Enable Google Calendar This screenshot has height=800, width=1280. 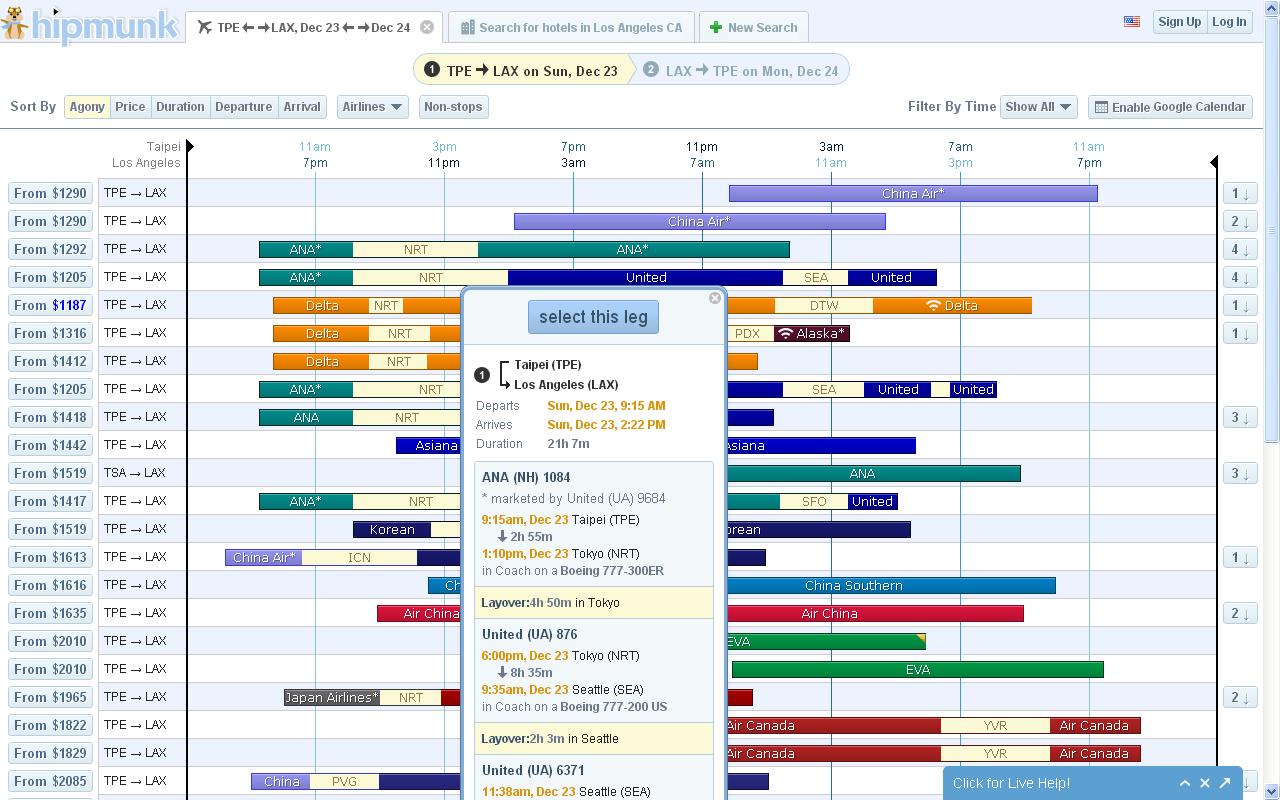(x=1170, y=107)
